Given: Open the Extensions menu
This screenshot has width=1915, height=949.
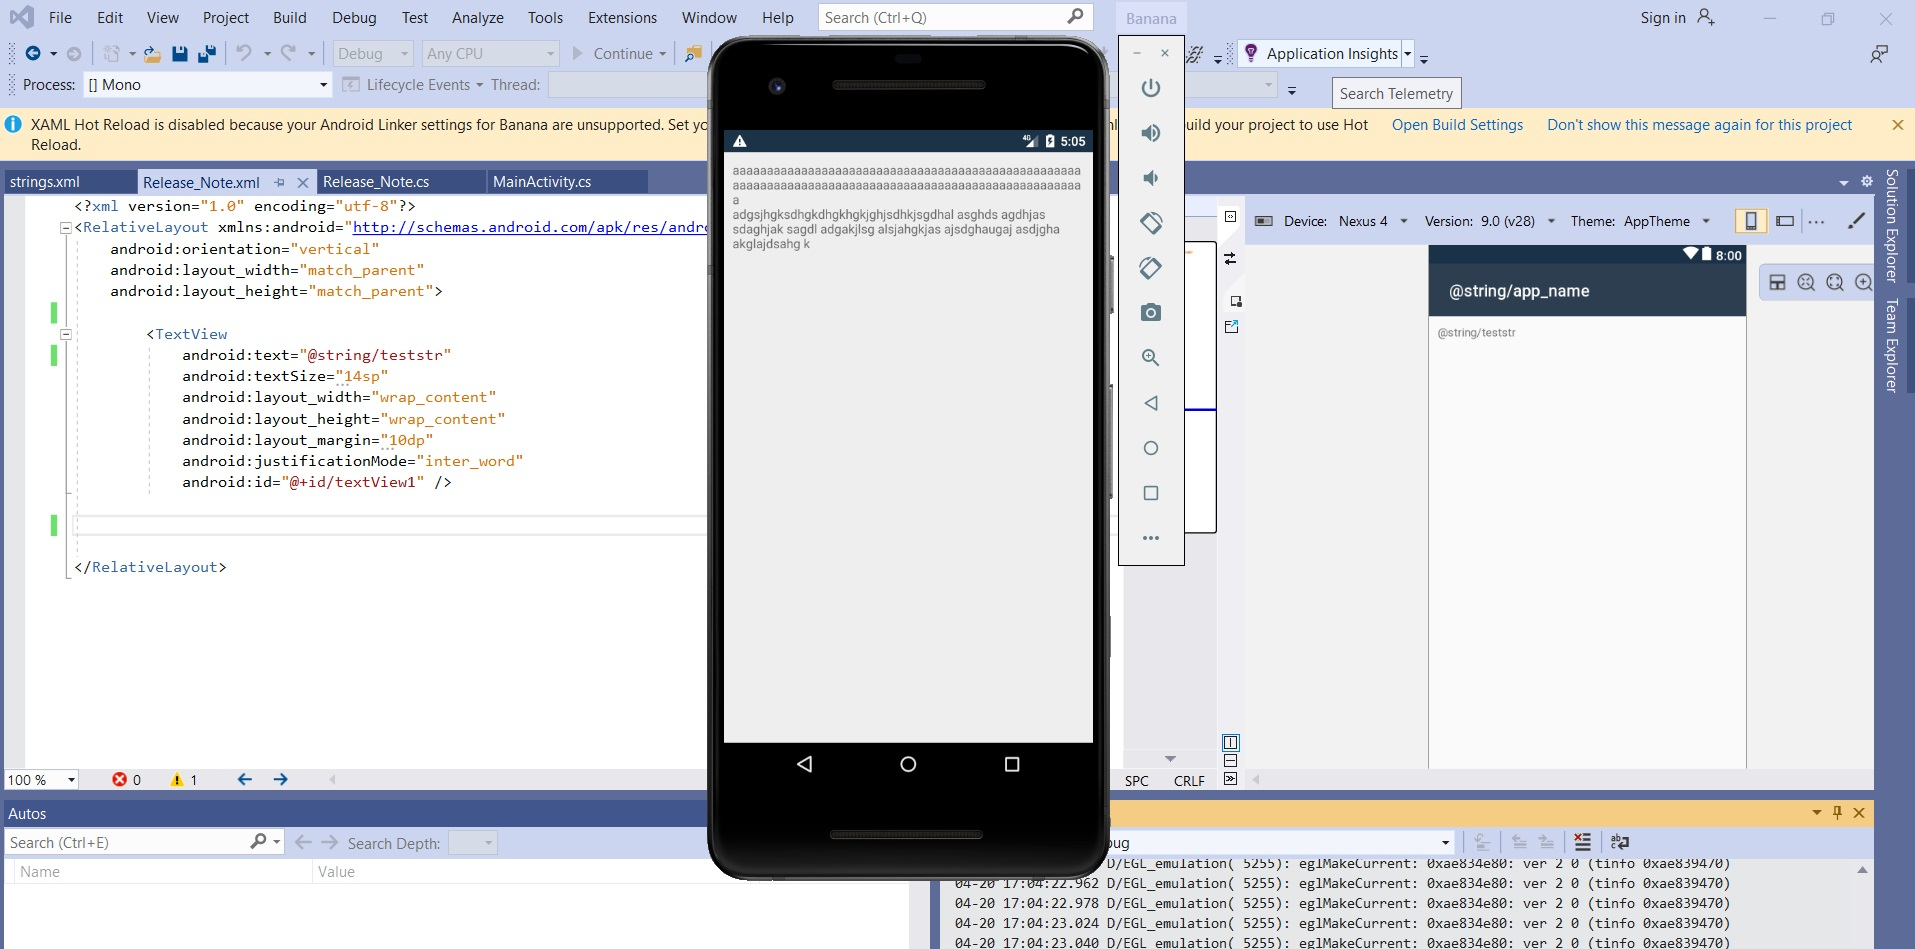Looking at the screenshot, I should [x=622, y=18].
